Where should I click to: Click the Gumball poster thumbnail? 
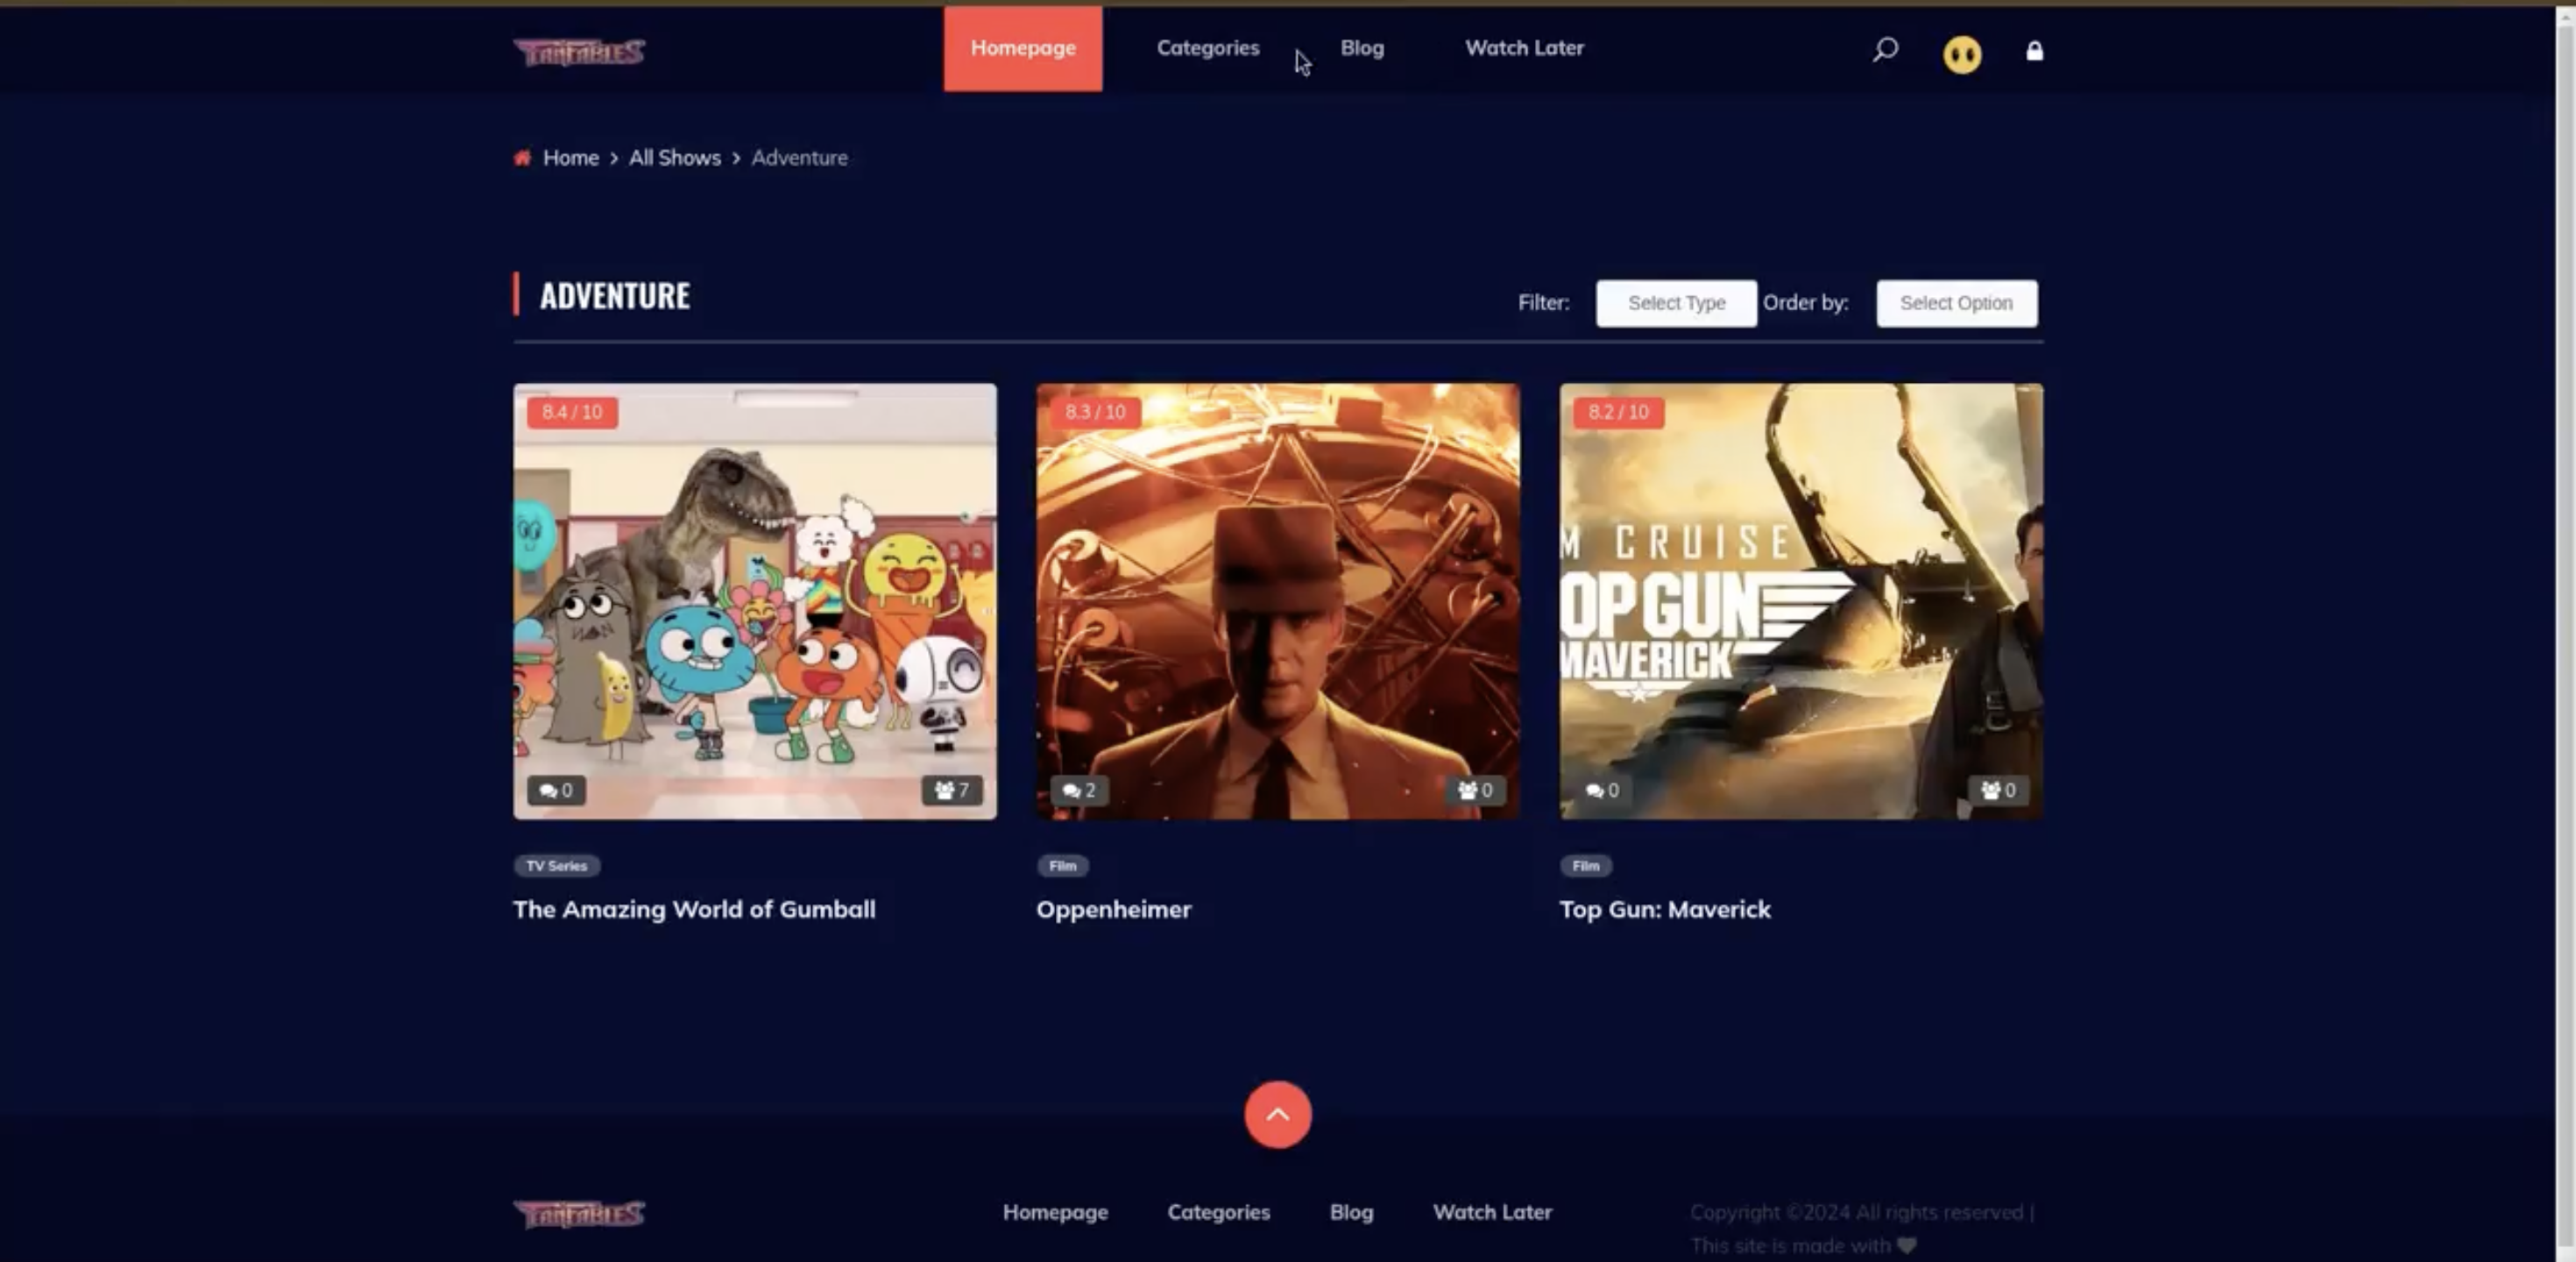(755, 601)
